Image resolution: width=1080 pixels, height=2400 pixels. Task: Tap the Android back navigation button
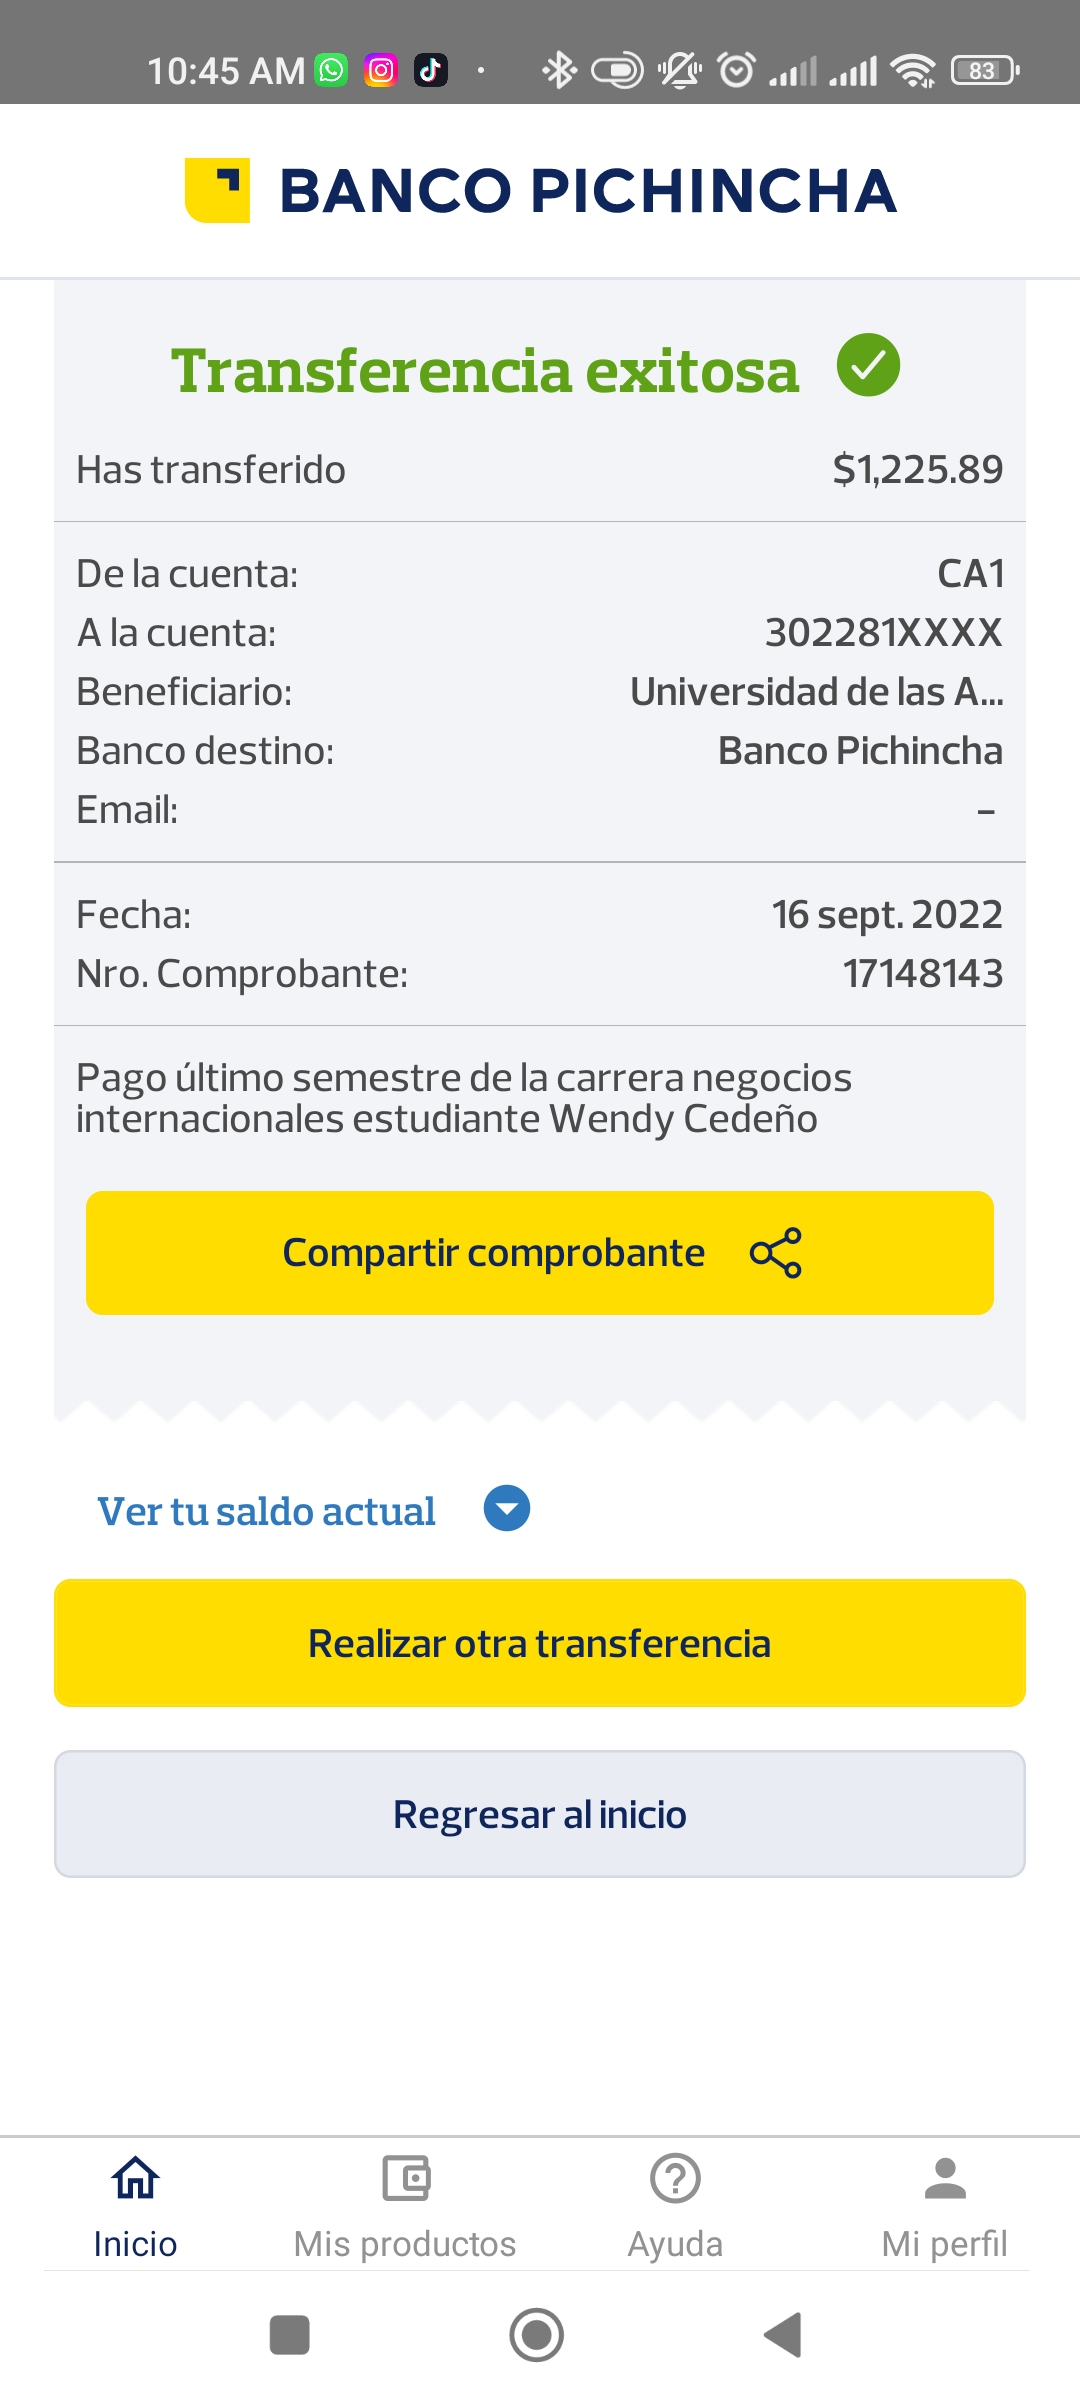coord(784,2335)
